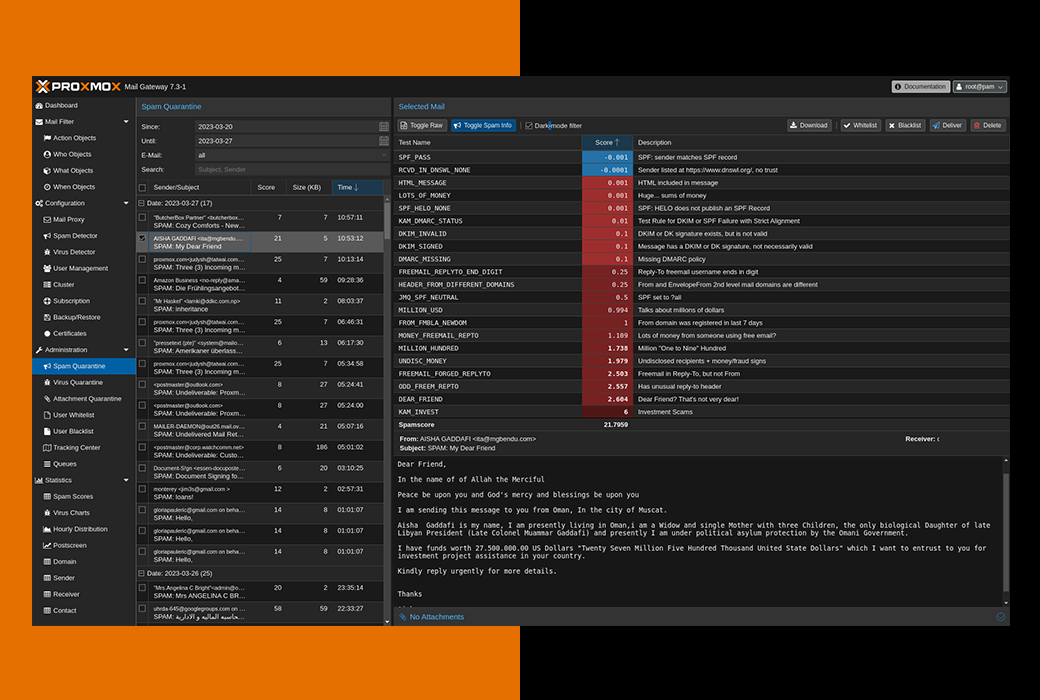Click the Subscription icon
This screenshot has height=700, width=1040.
pos(47,301)
